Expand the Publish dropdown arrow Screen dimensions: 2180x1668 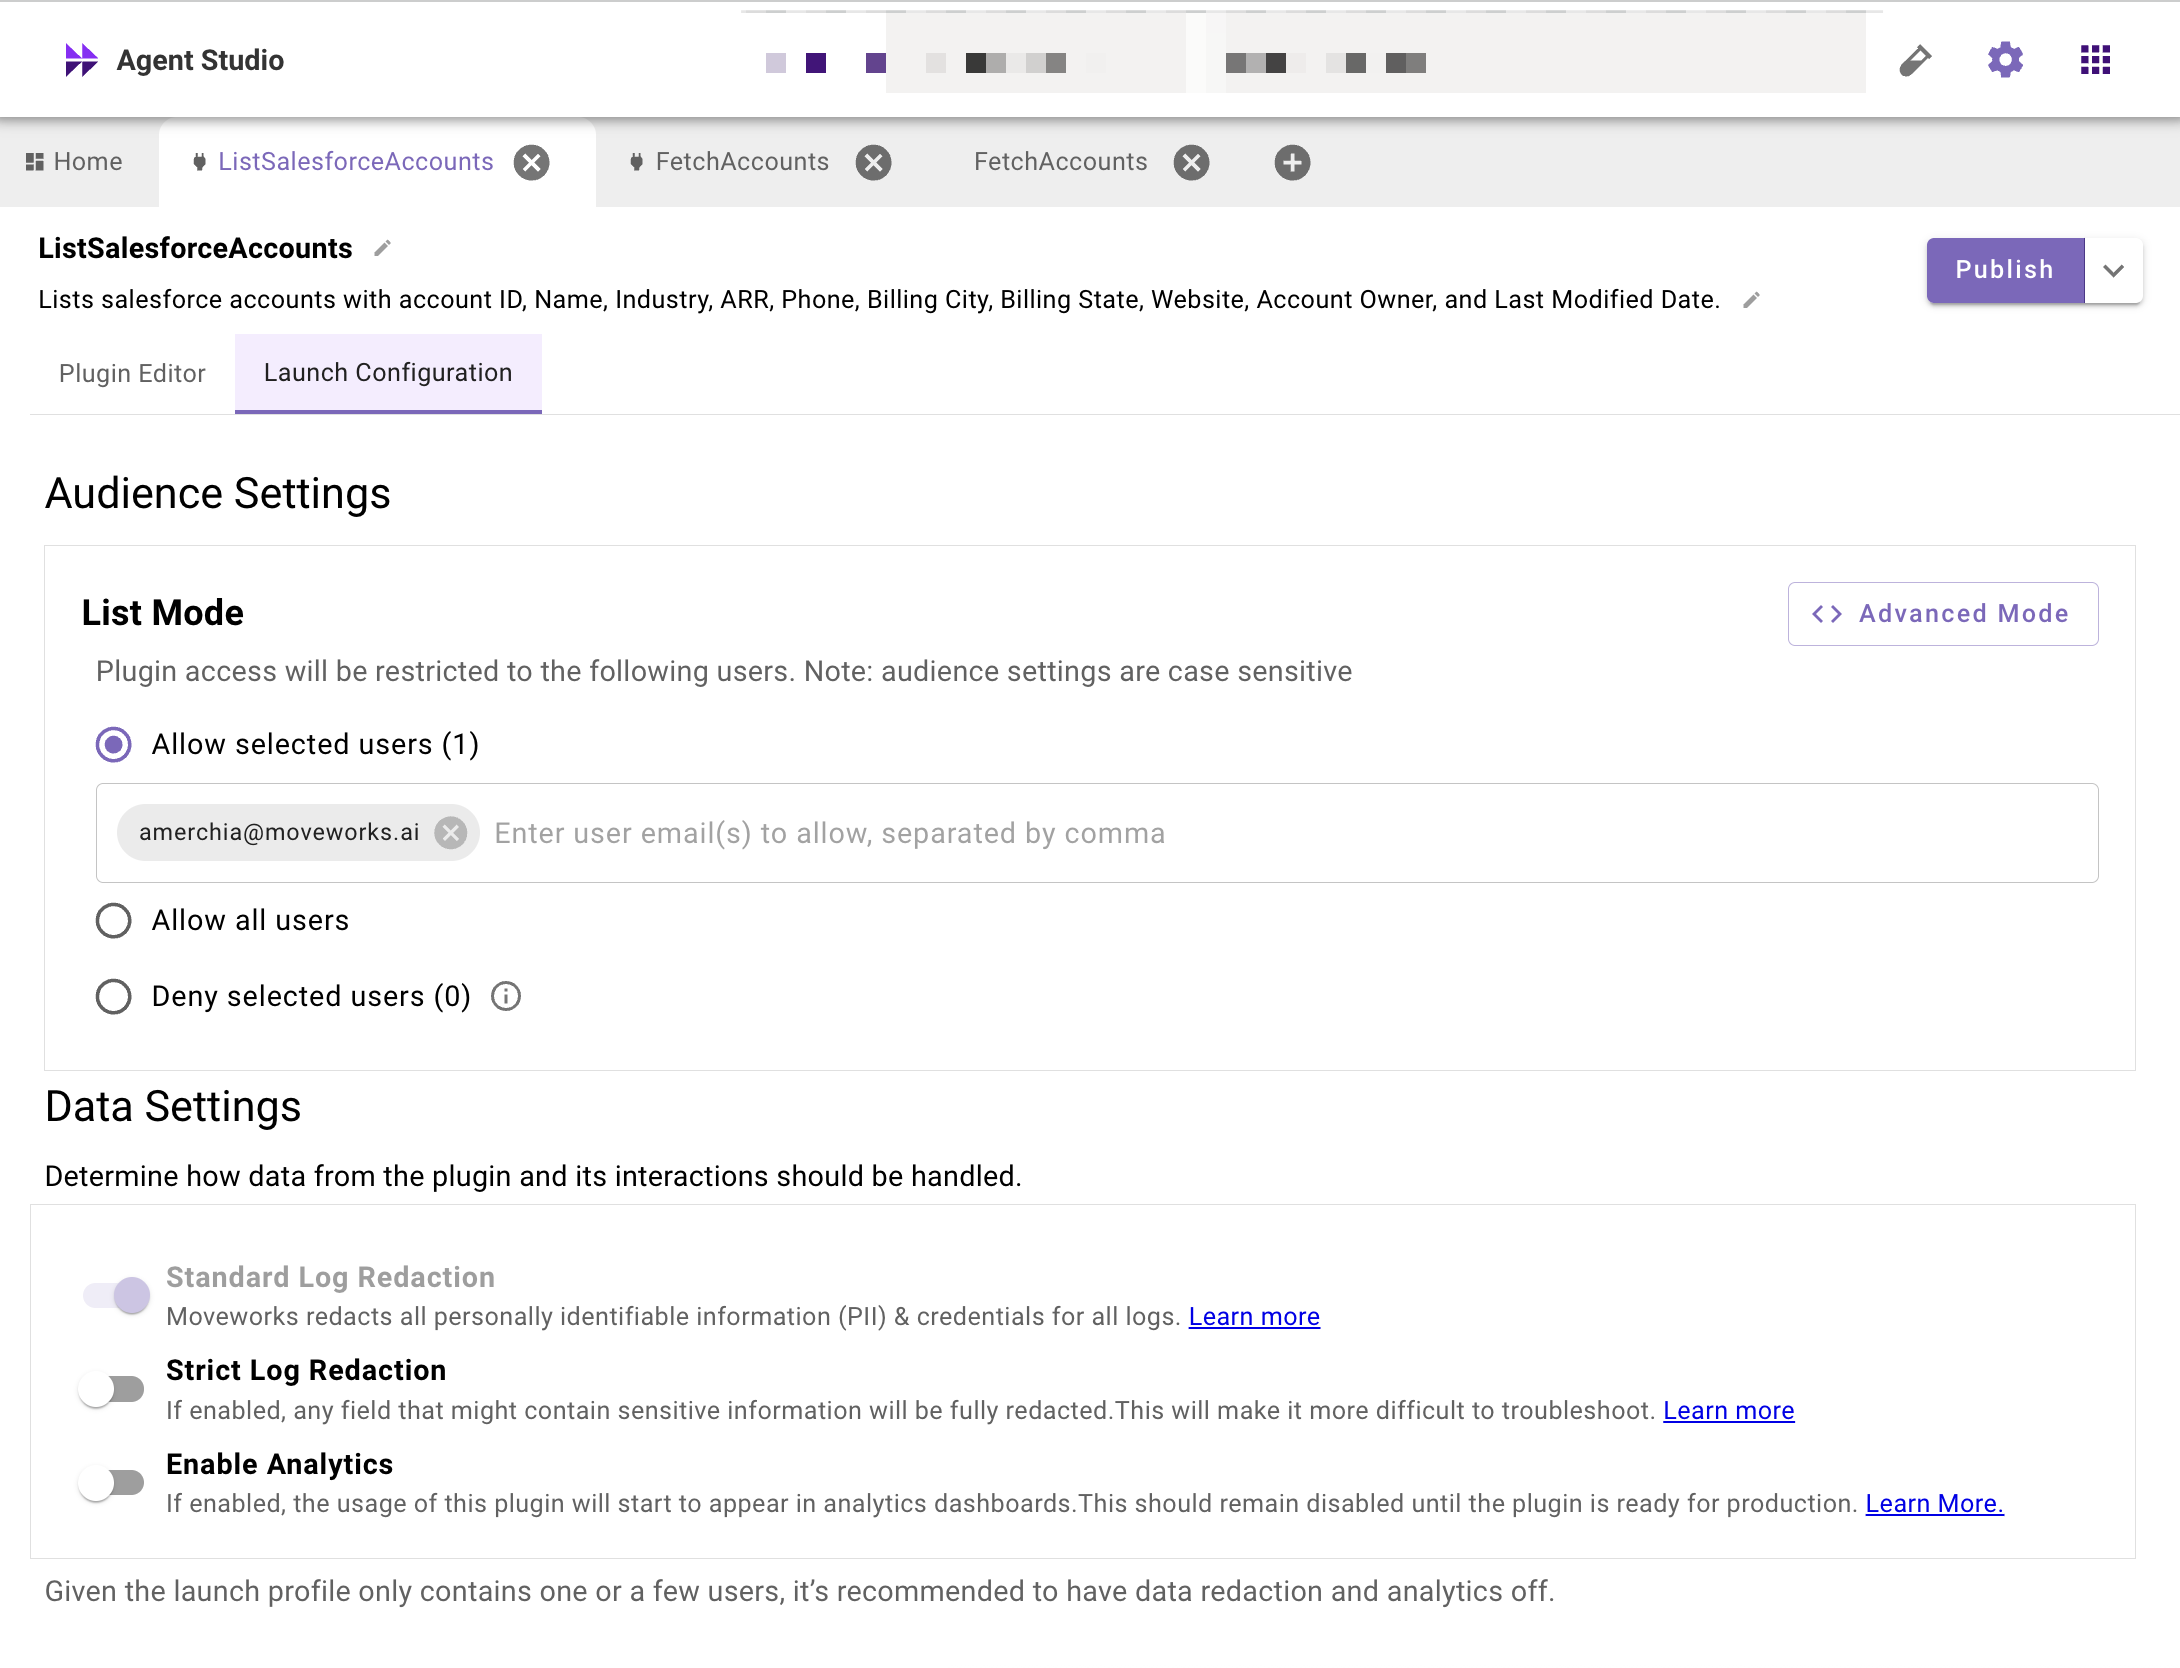tap(2113, 271)
